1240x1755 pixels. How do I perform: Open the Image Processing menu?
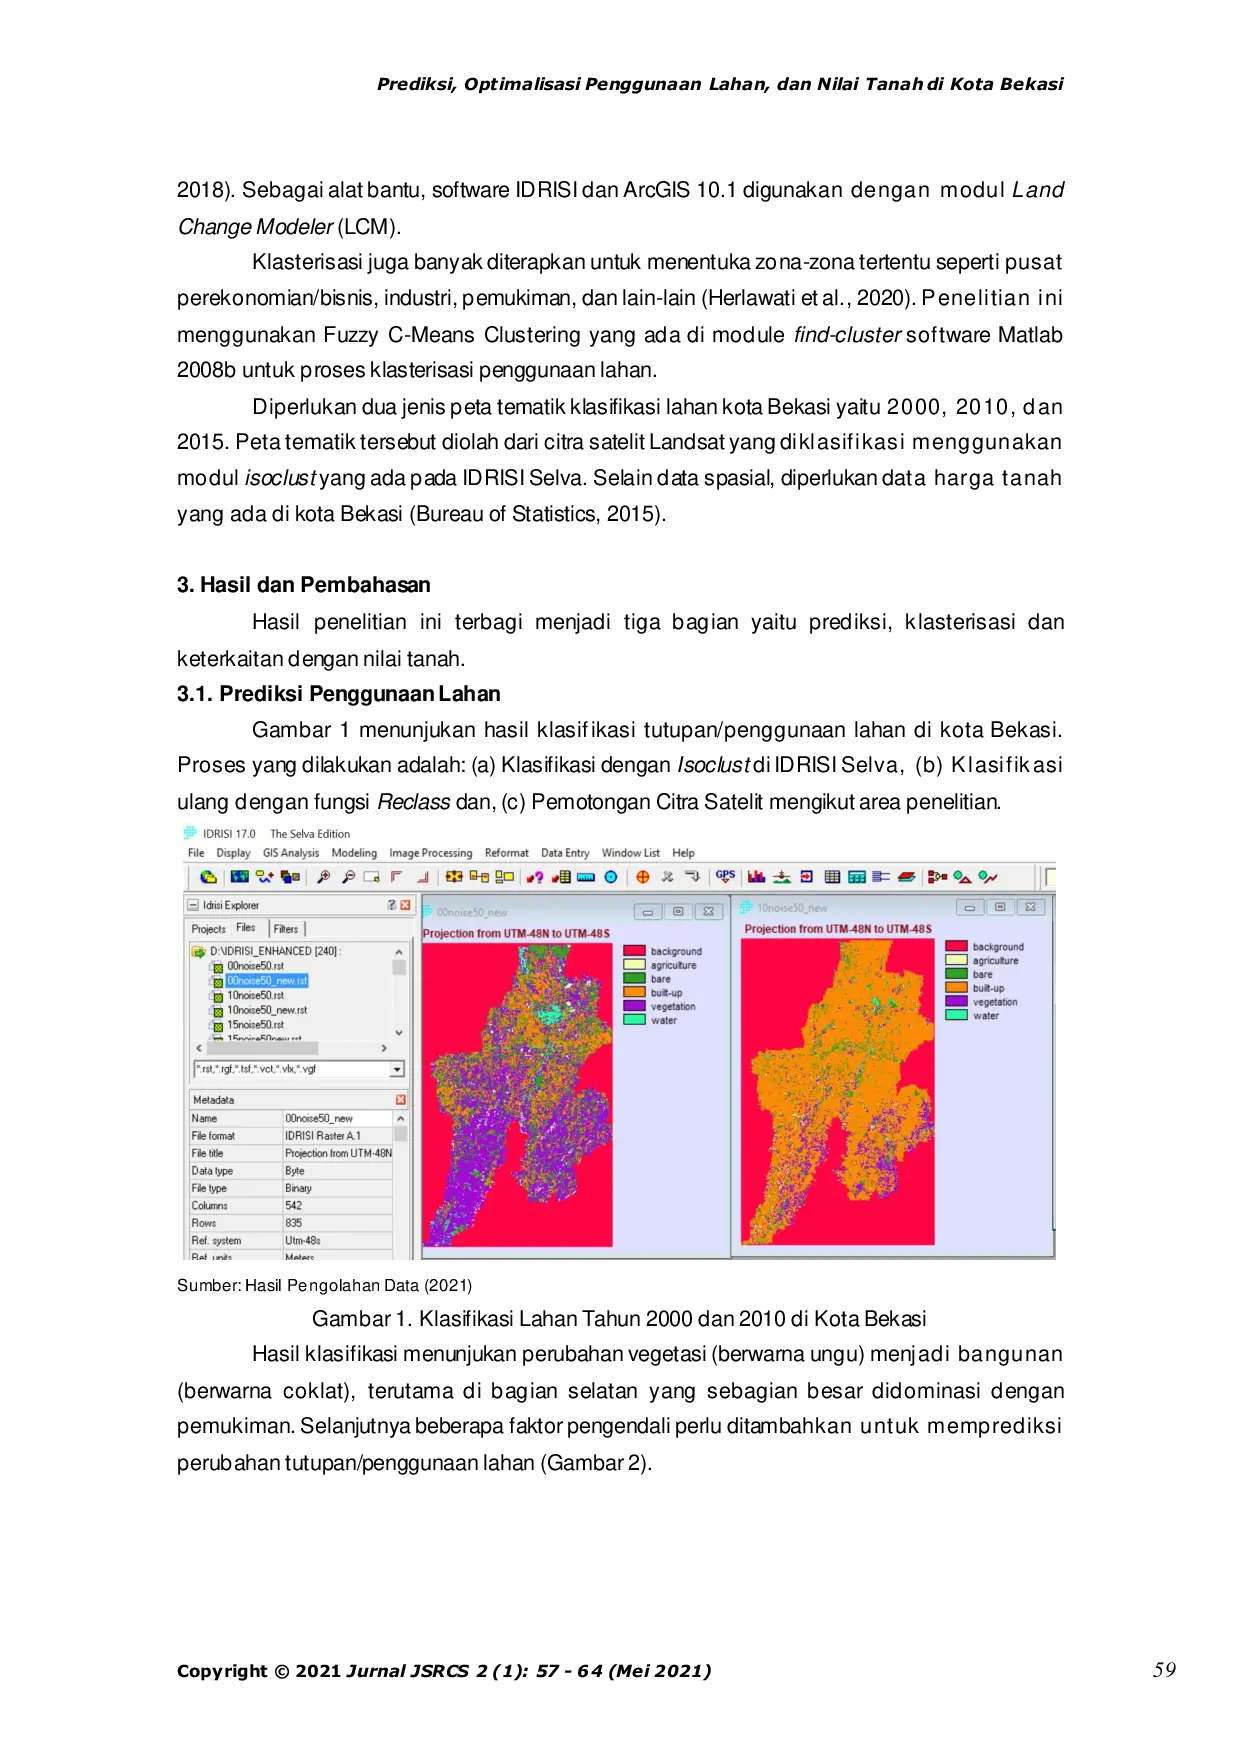point(430,853)
